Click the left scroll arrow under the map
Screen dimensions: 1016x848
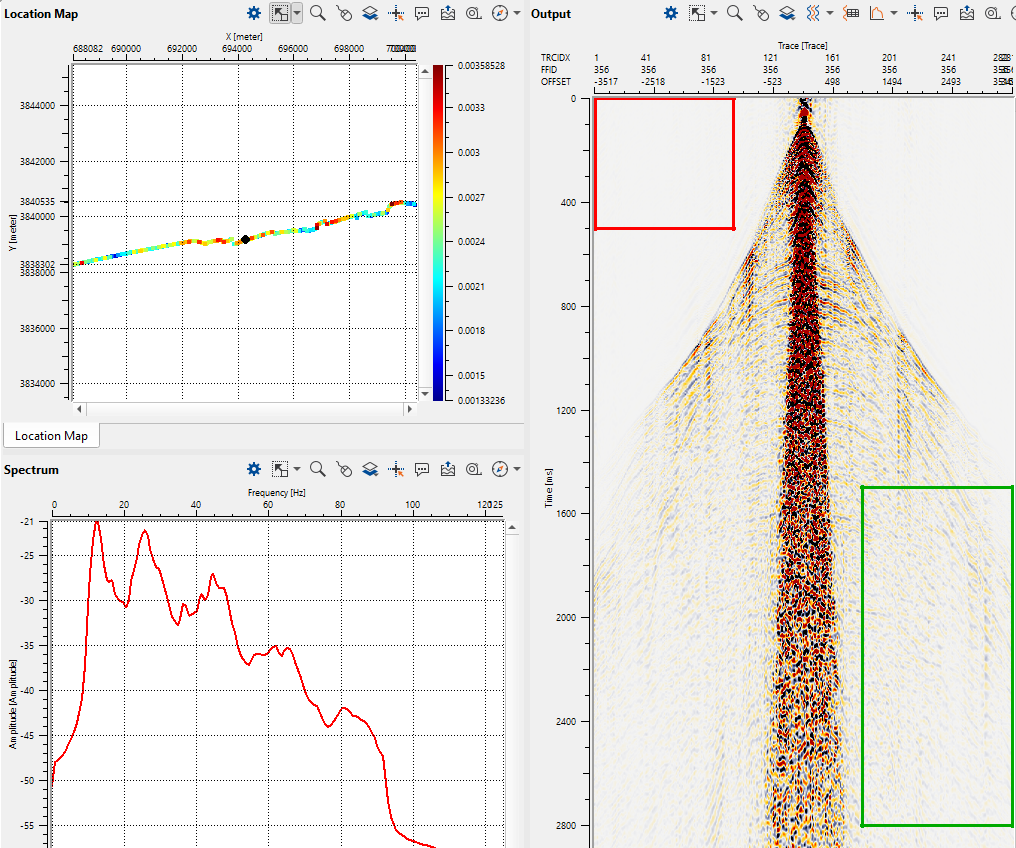coord(79,410)
